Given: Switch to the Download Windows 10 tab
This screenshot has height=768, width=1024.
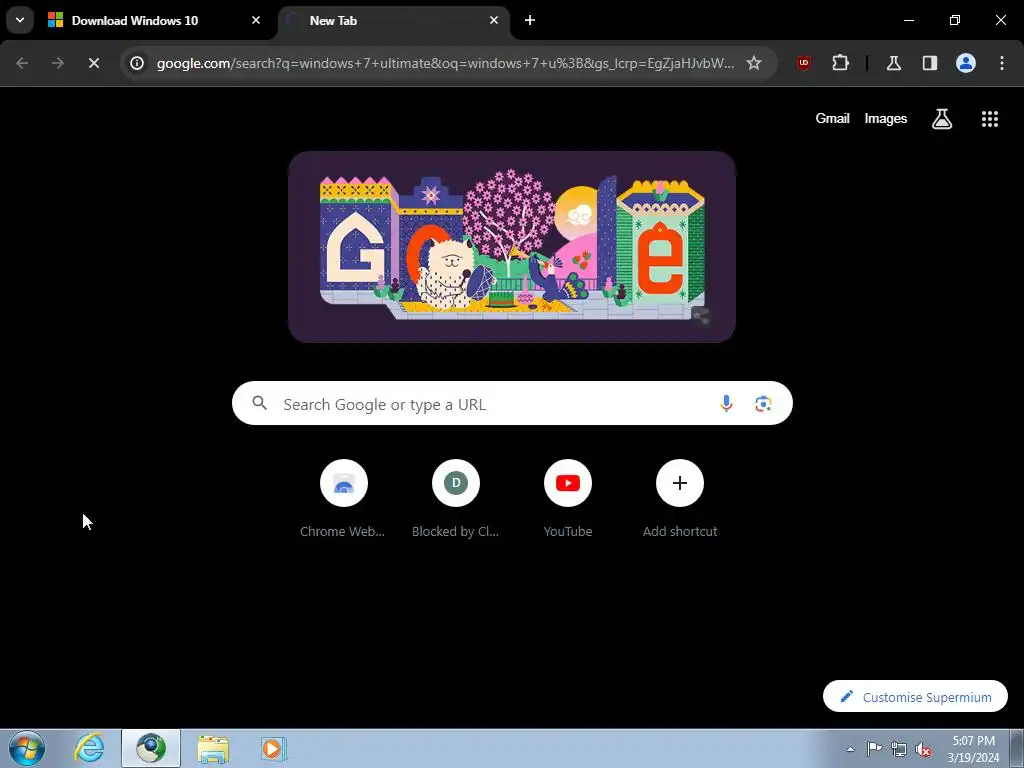Looking at the screenshot, I should tap(154, 21).
